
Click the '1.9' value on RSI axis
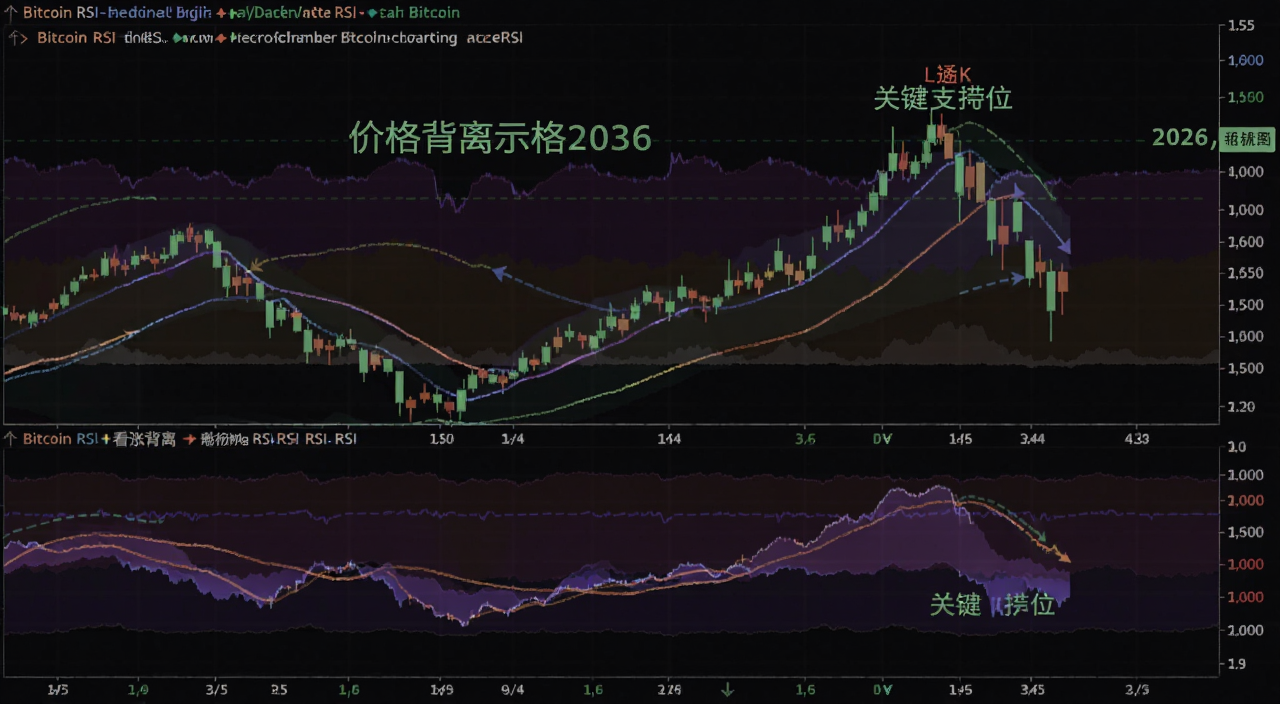coord(1236,663)
